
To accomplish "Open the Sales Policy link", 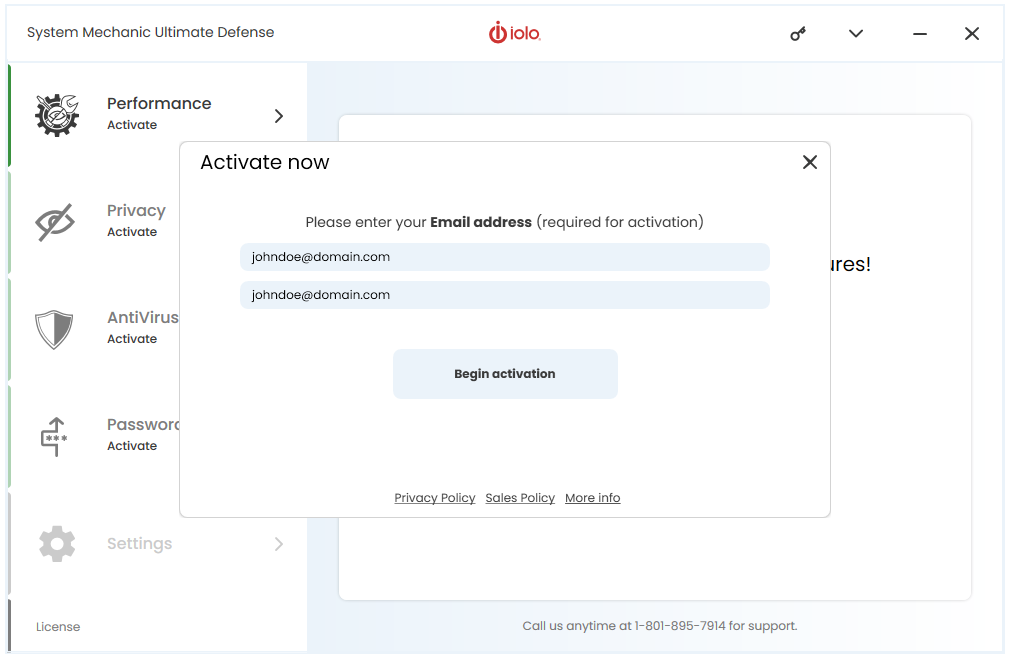I will point(520,498).
